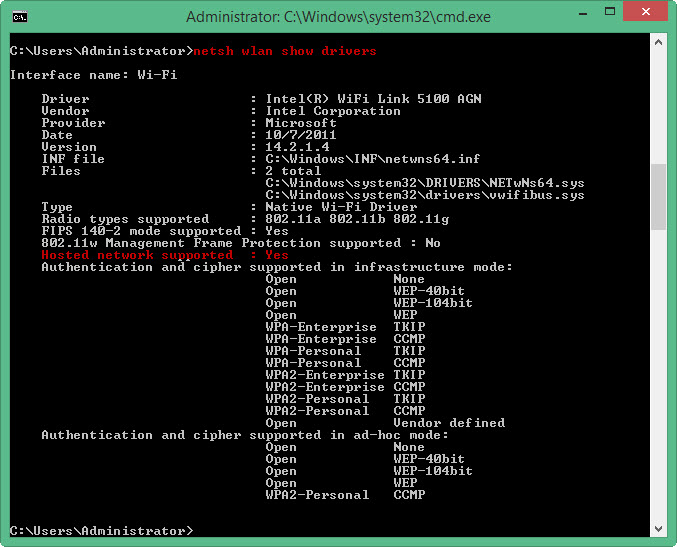
Task: Click the driver date 10/7/2011
Action: pos(301,135)
